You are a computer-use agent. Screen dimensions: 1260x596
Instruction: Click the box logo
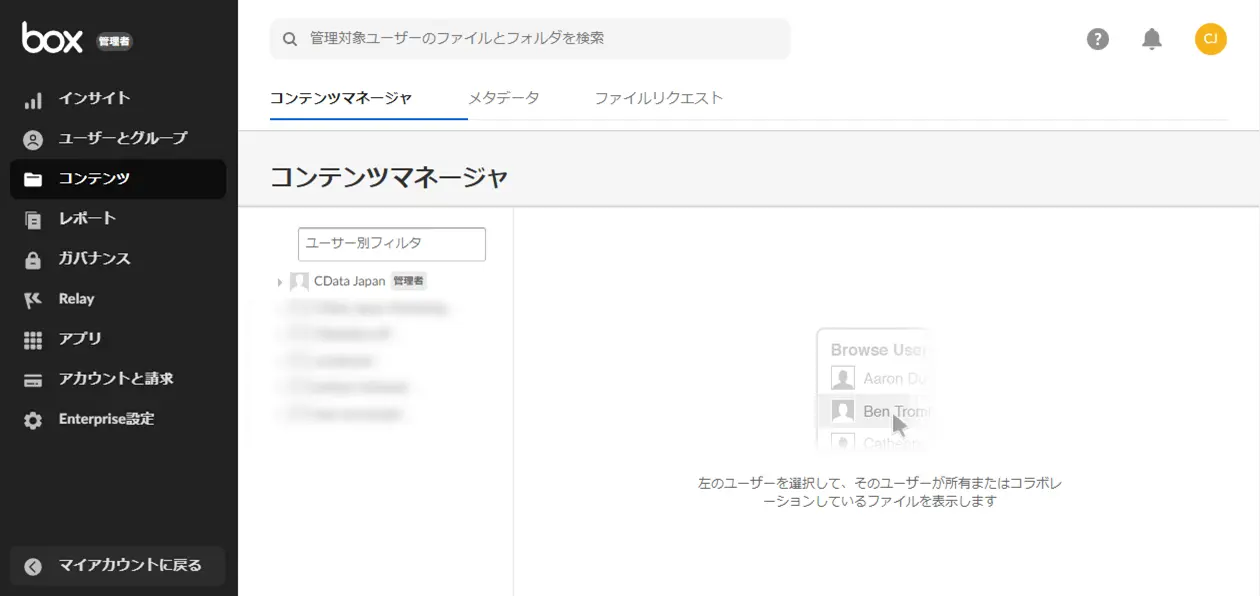pyautogui.click(x=52, y=38)
